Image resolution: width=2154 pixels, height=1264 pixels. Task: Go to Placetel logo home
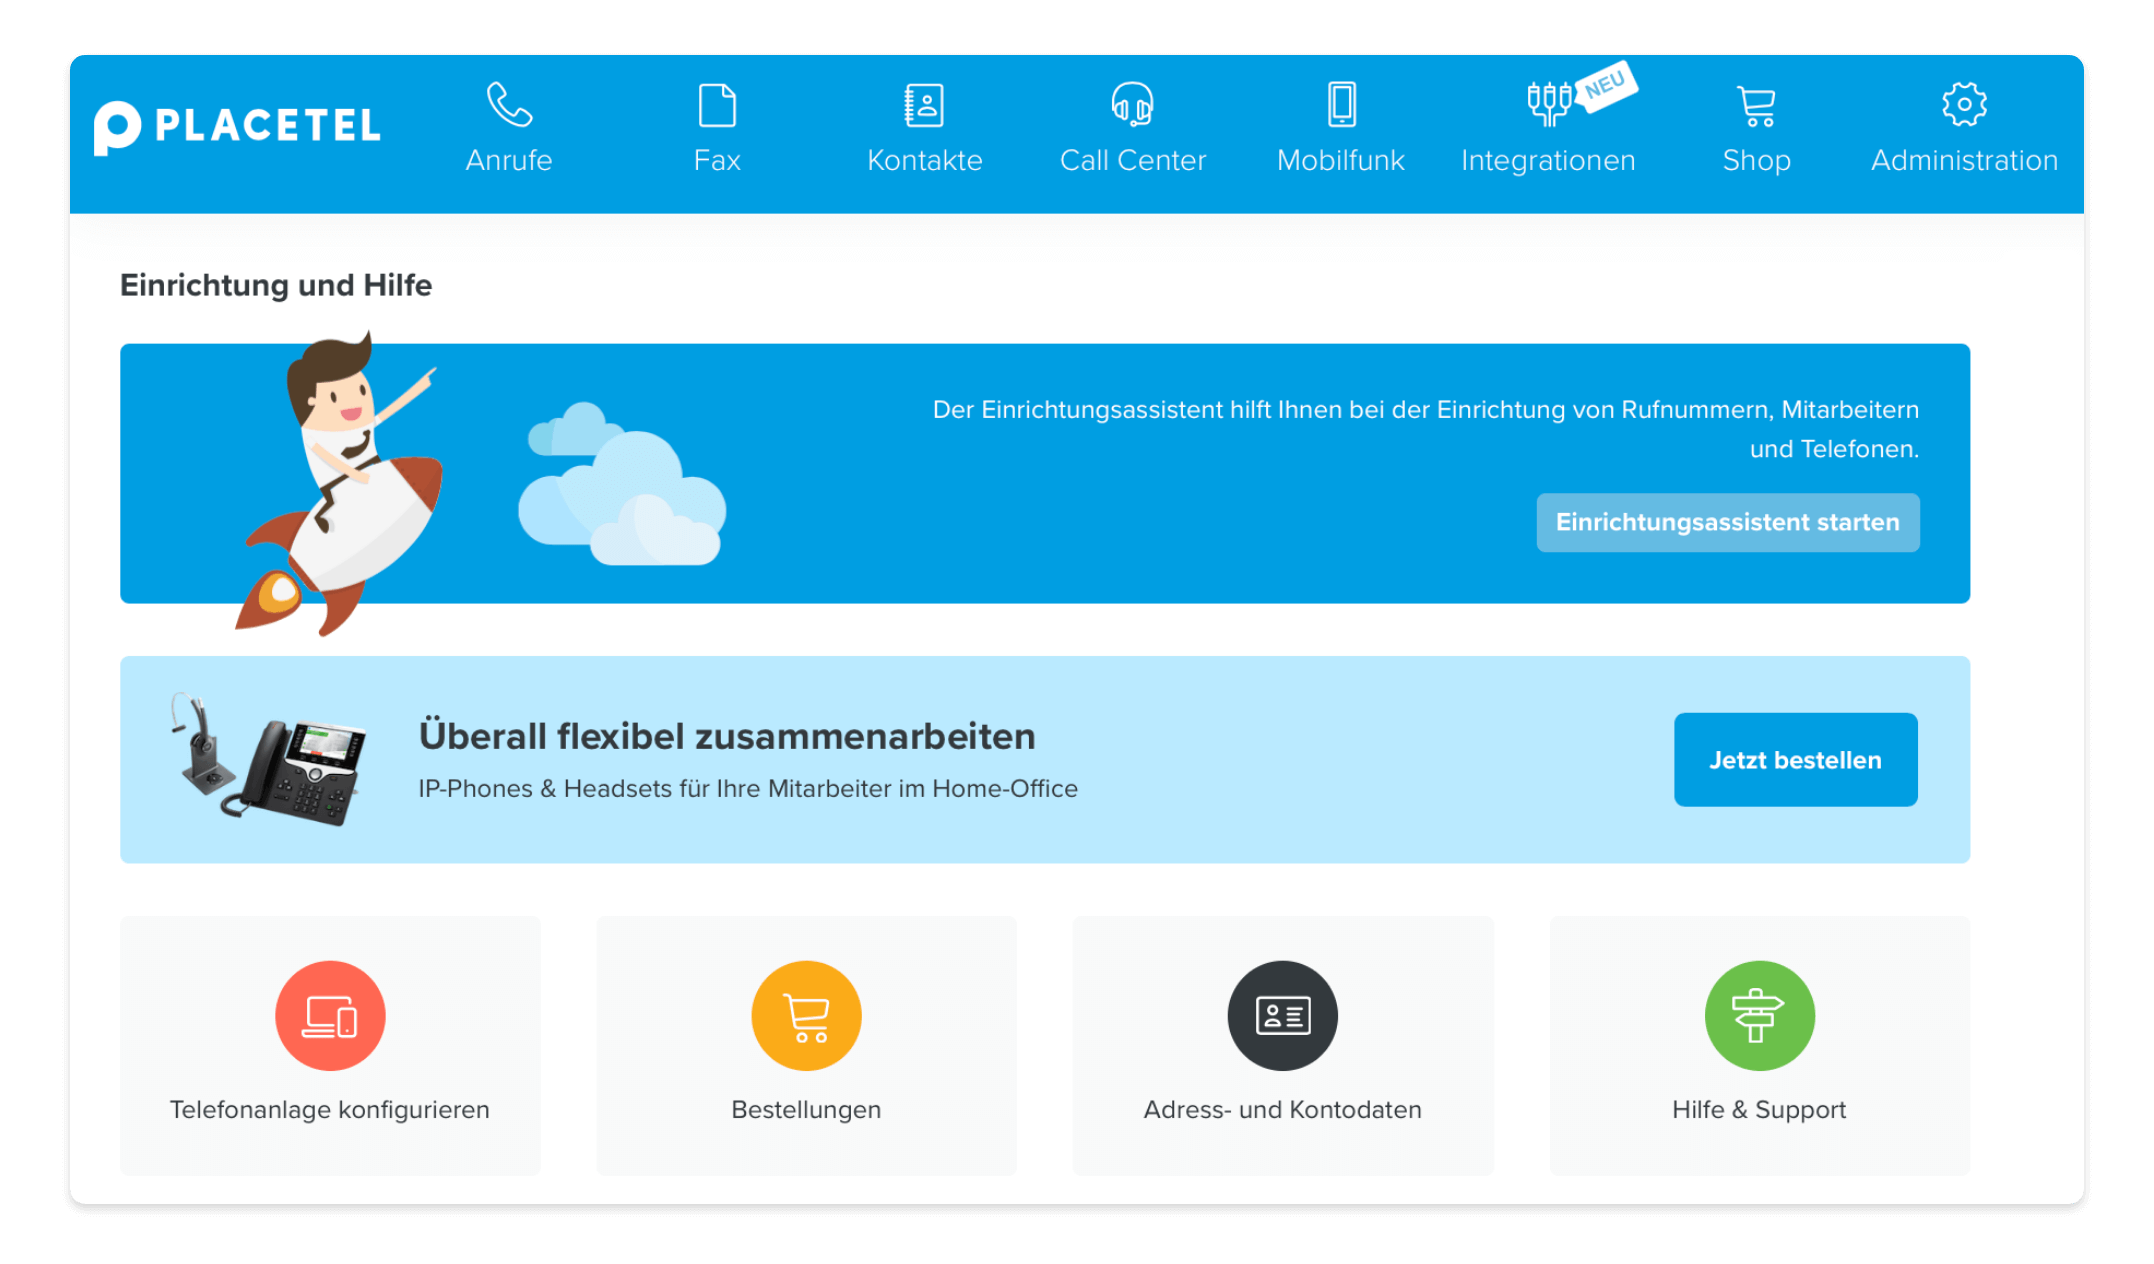[x=238, y=127]
